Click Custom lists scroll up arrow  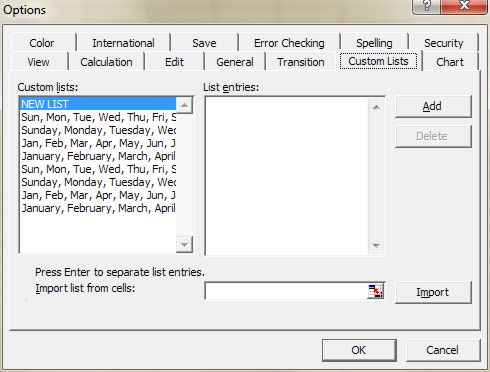point(184,105)
